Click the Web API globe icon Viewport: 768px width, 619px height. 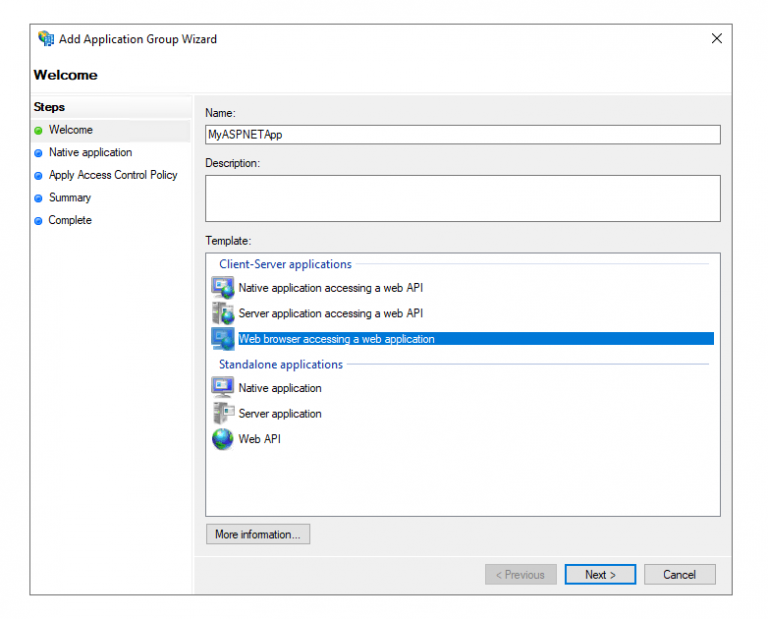[x=222, y=439]
